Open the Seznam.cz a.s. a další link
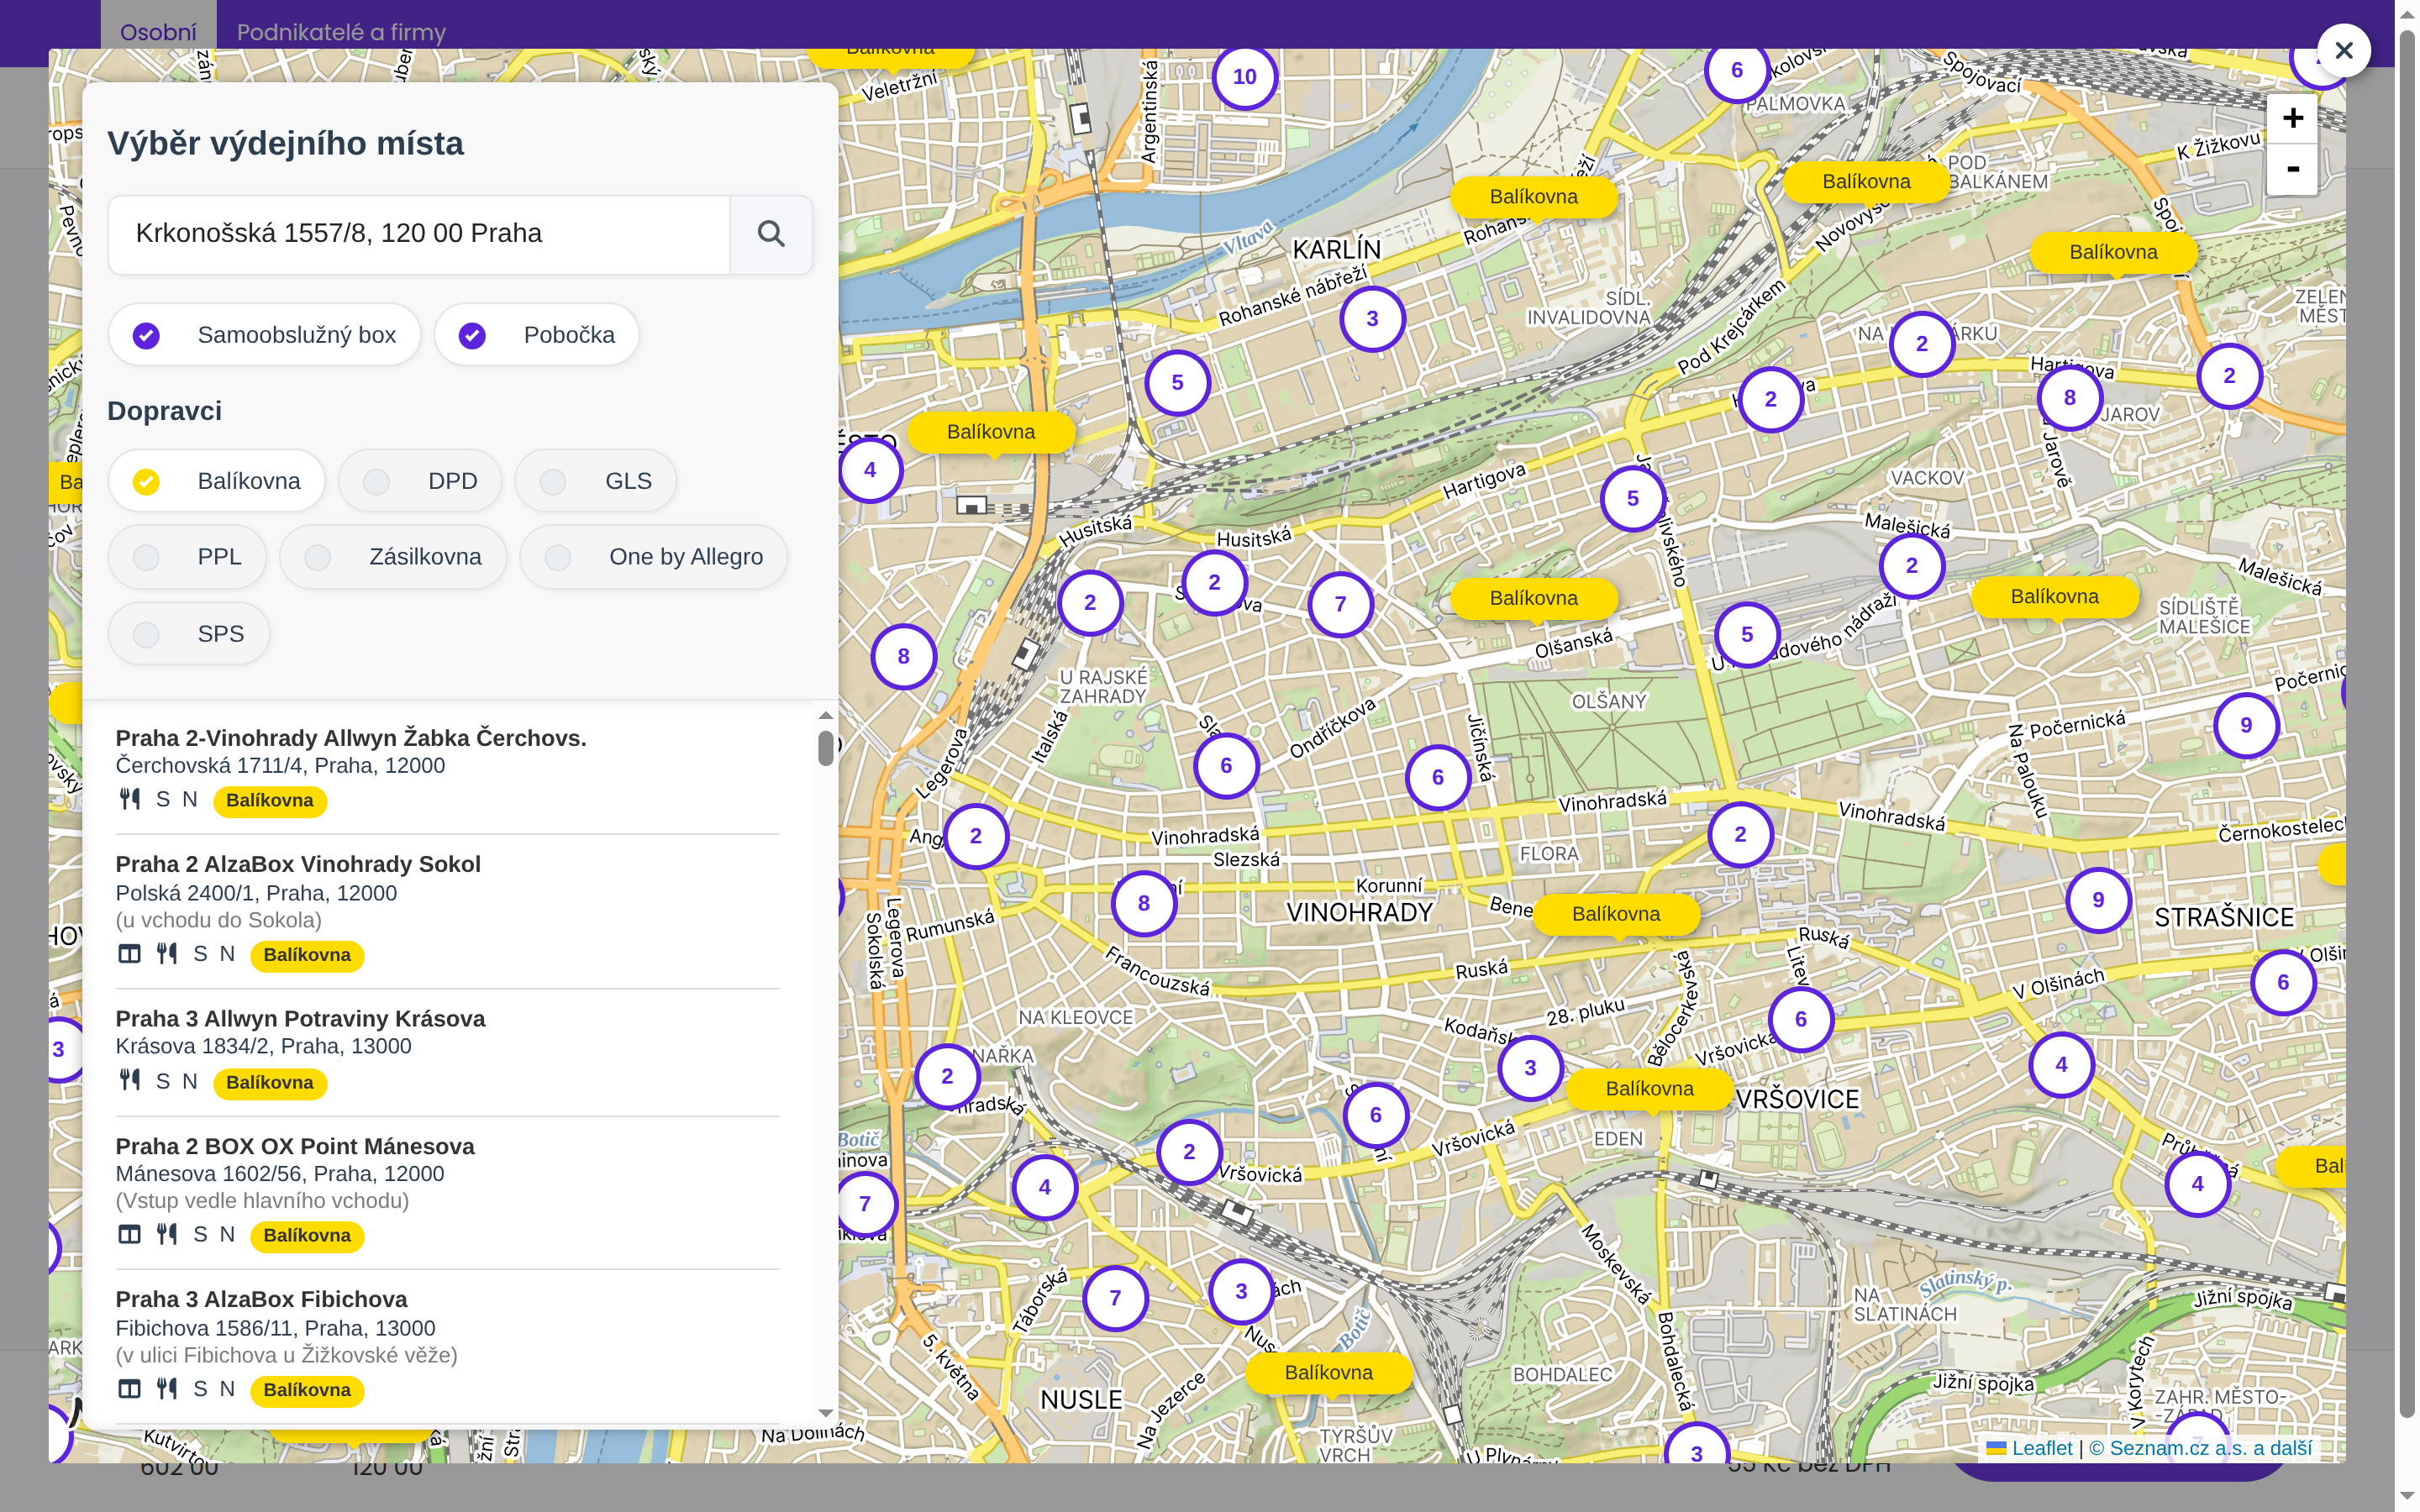 [x=2200, y=1448]
